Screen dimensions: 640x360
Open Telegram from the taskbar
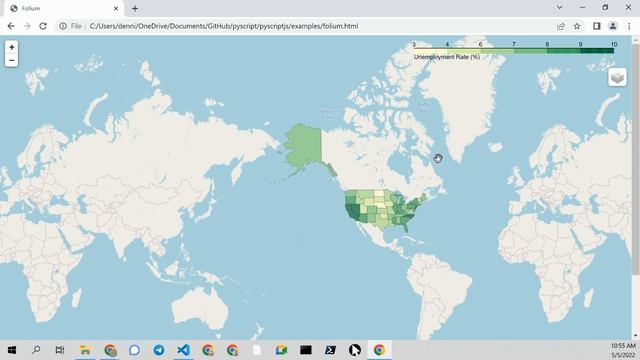point(159,350)
